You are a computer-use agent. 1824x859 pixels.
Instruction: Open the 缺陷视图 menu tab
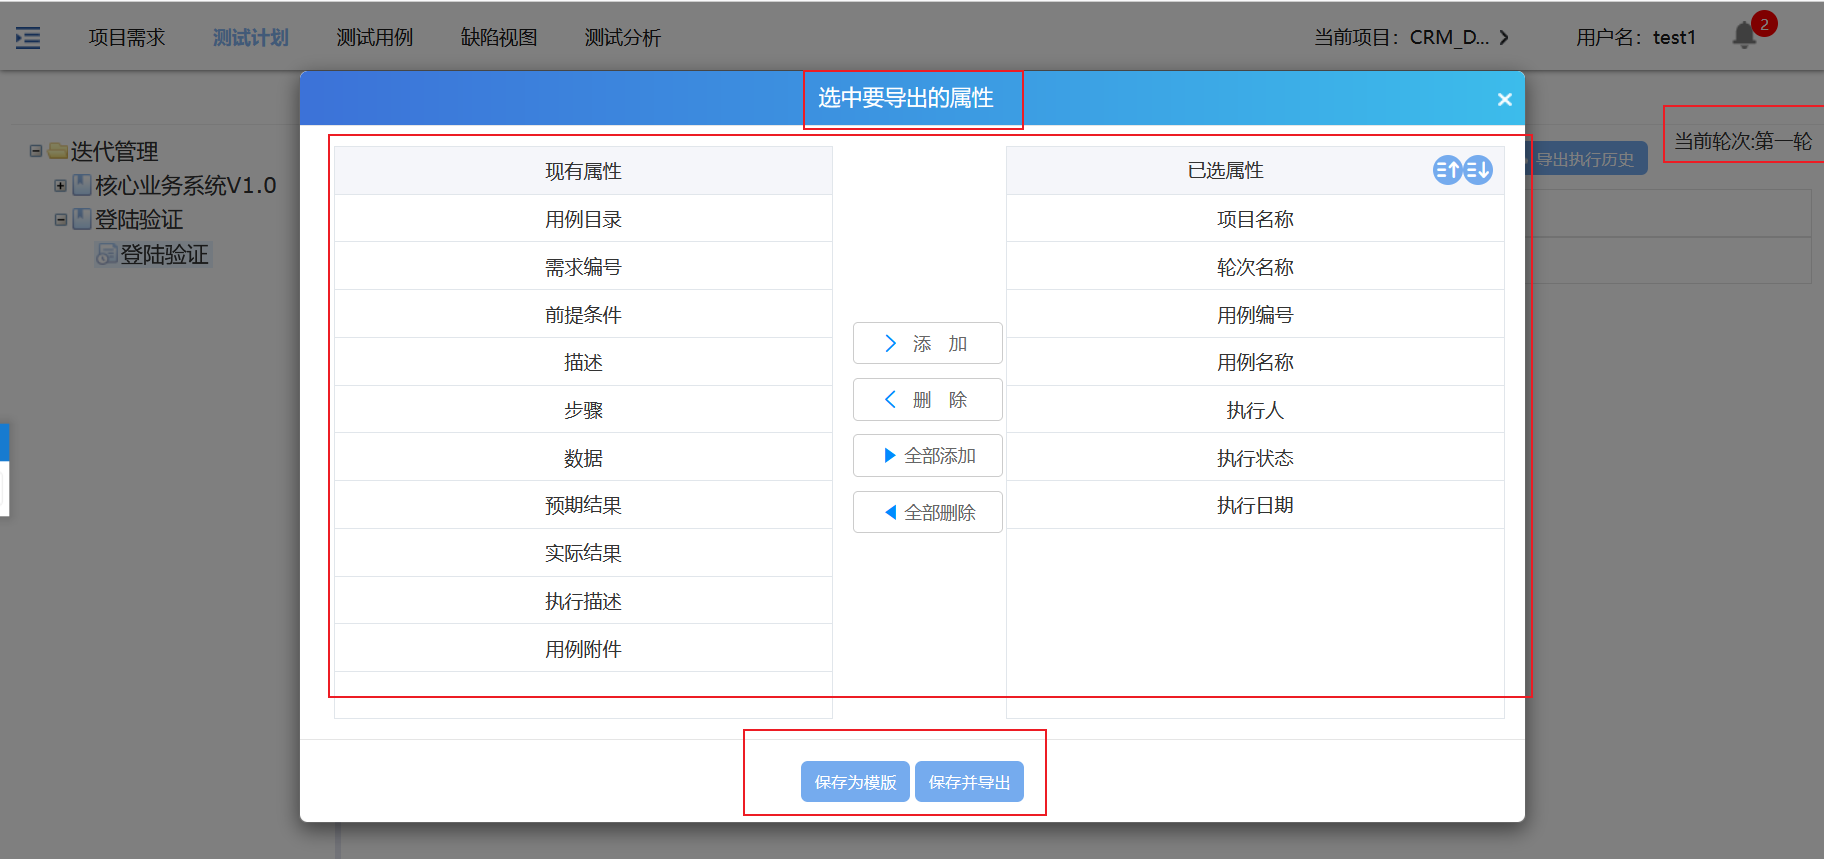tap(498, 38)
